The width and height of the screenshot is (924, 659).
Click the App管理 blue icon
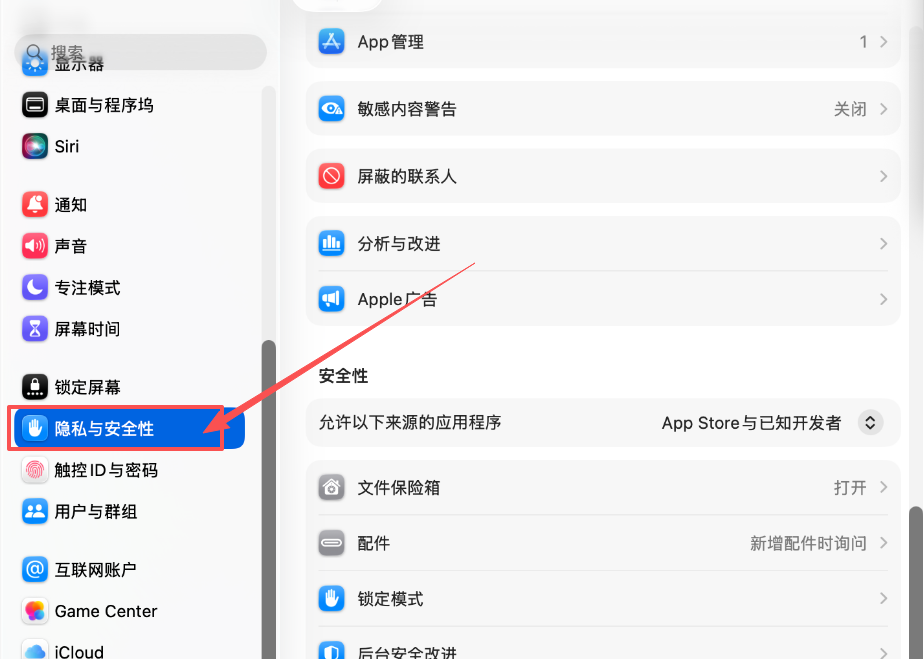[x=331, y=41]
